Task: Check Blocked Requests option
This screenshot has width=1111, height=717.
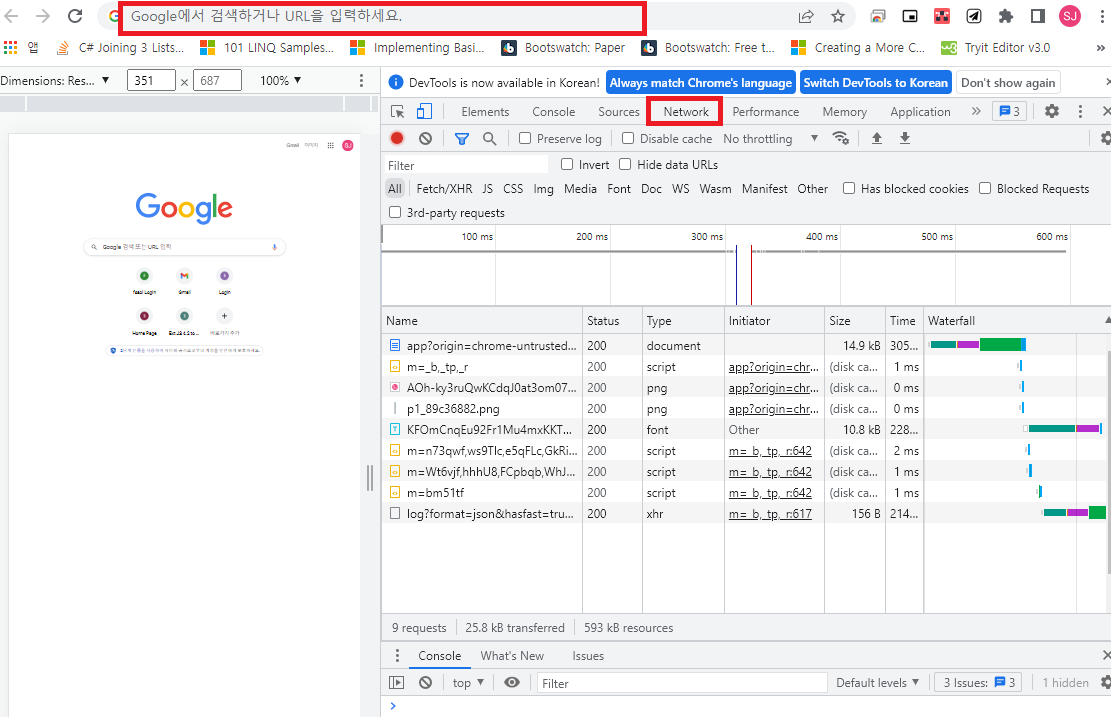Action: (985, 188)
